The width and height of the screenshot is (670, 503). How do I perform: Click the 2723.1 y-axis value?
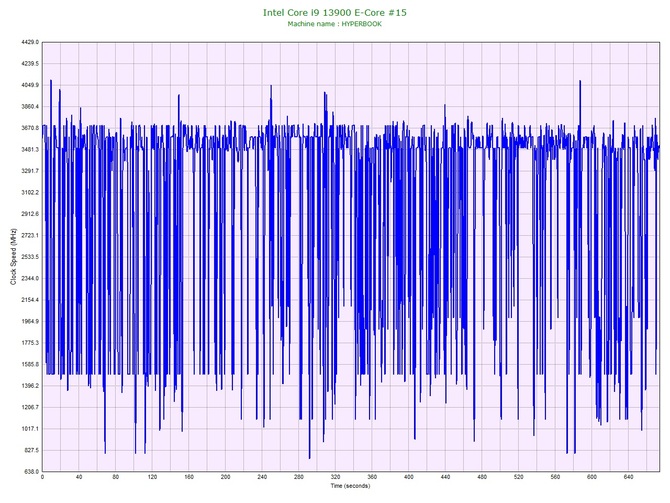[x=30, y=235]
